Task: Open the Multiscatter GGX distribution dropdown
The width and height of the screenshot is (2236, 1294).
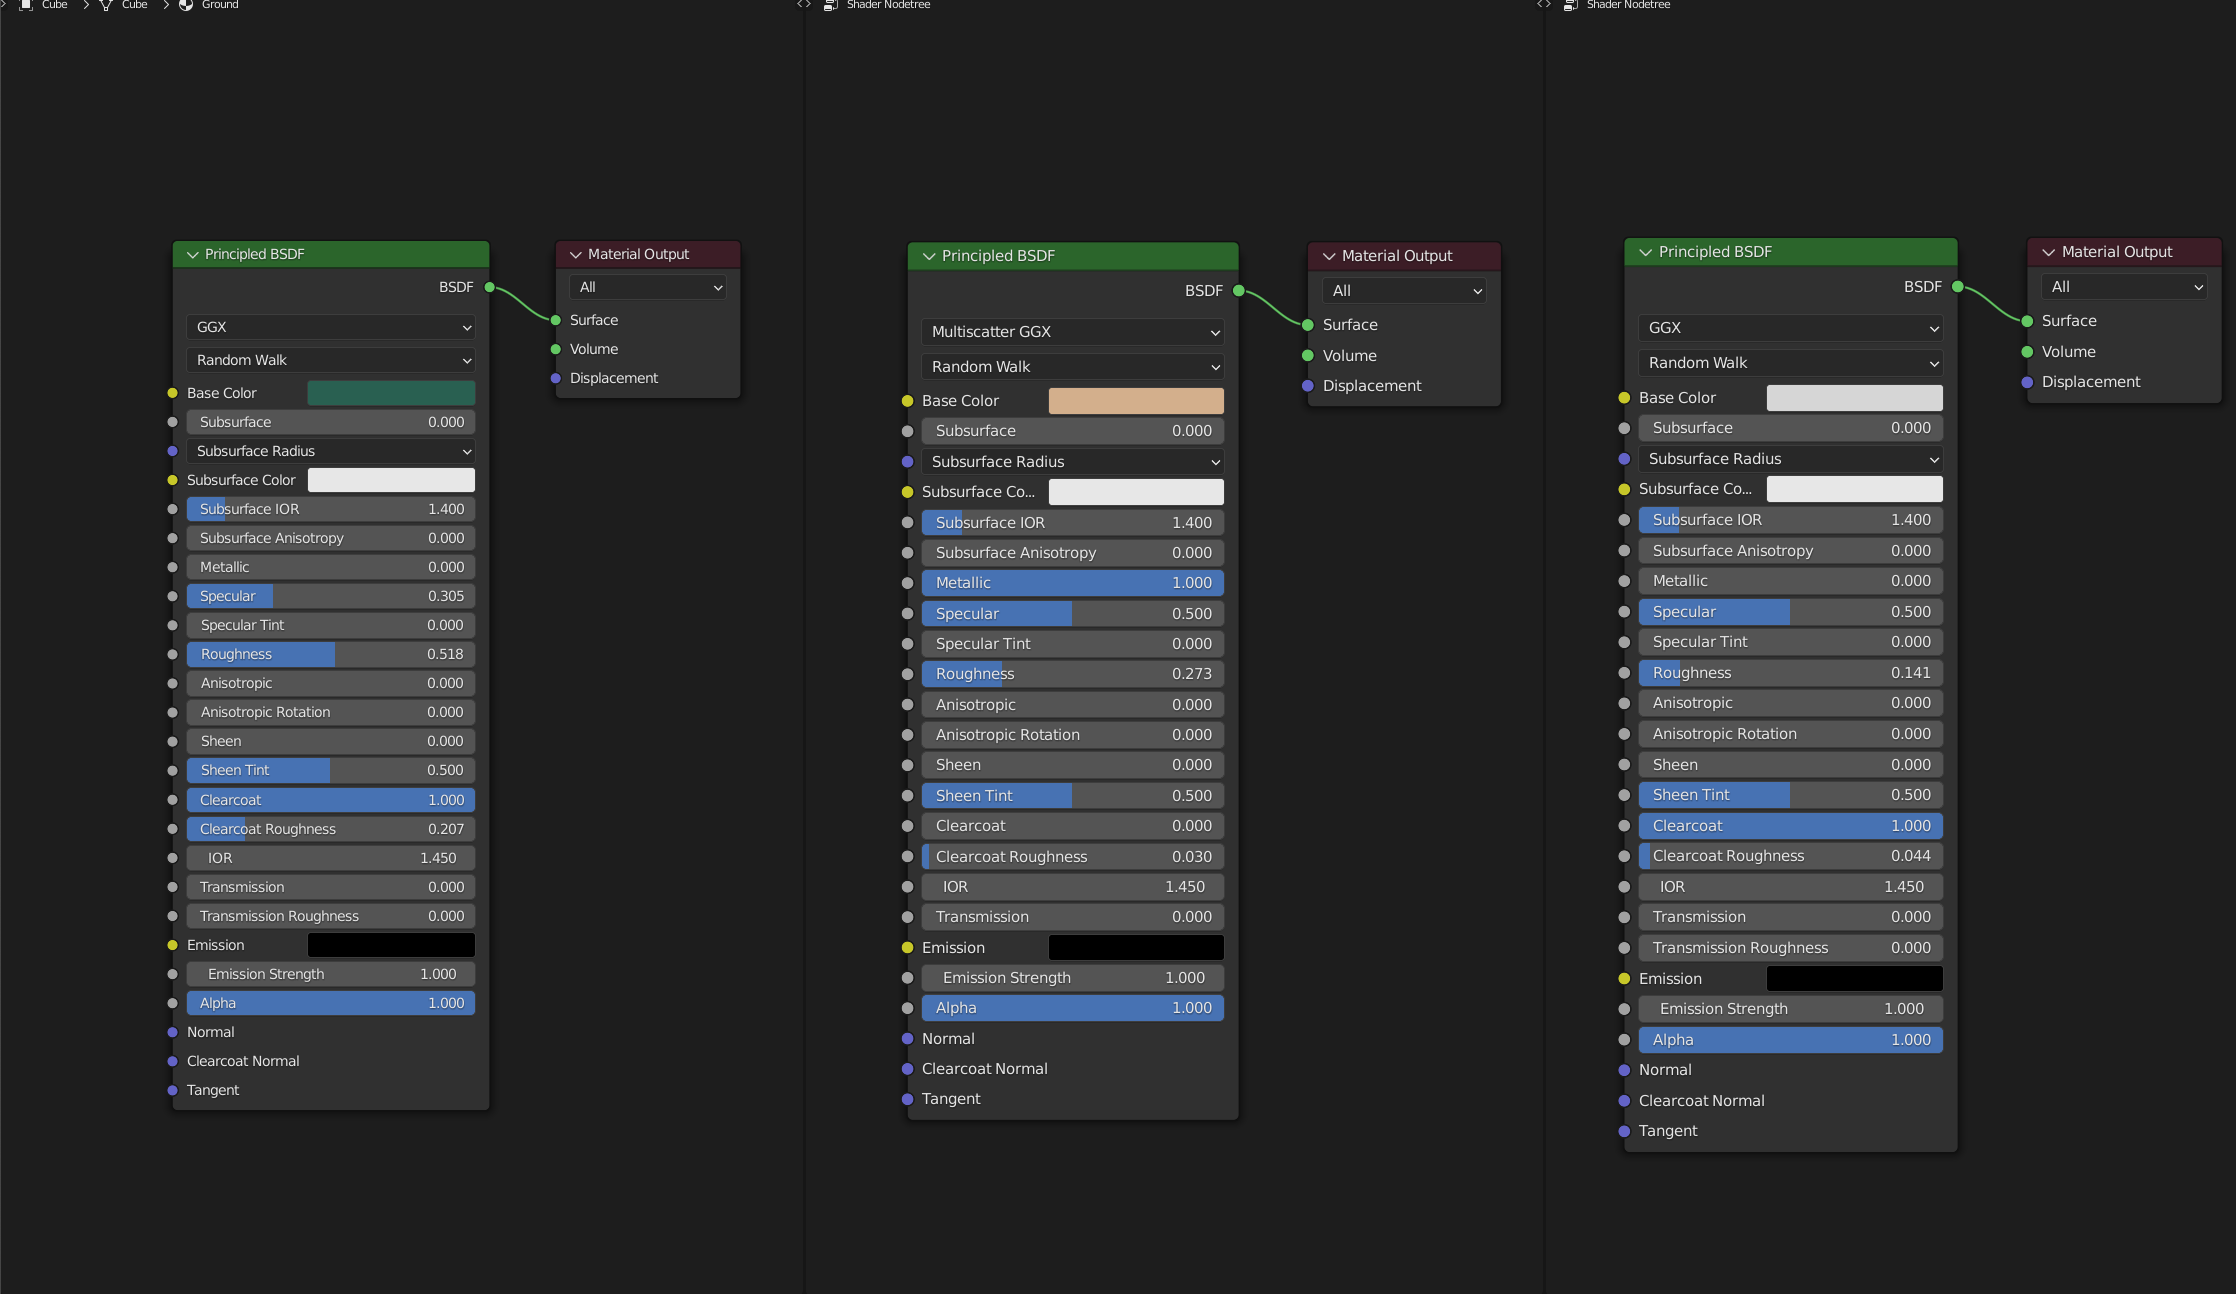Action: click(1072, 332)
